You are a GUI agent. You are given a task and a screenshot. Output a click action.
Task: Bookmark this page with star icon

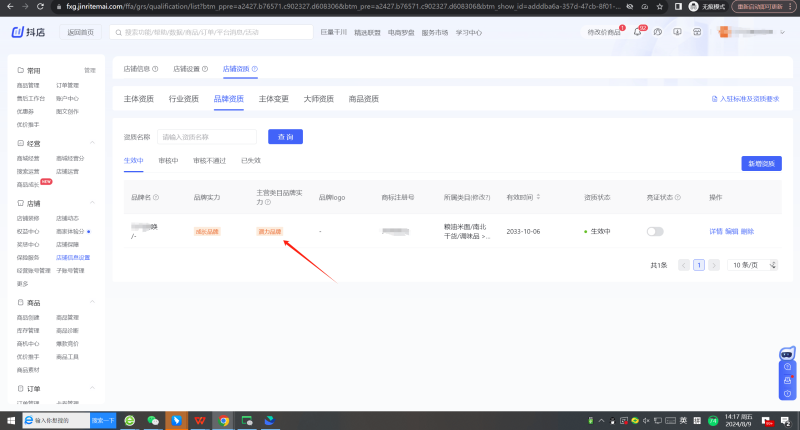tap(660, 7)
